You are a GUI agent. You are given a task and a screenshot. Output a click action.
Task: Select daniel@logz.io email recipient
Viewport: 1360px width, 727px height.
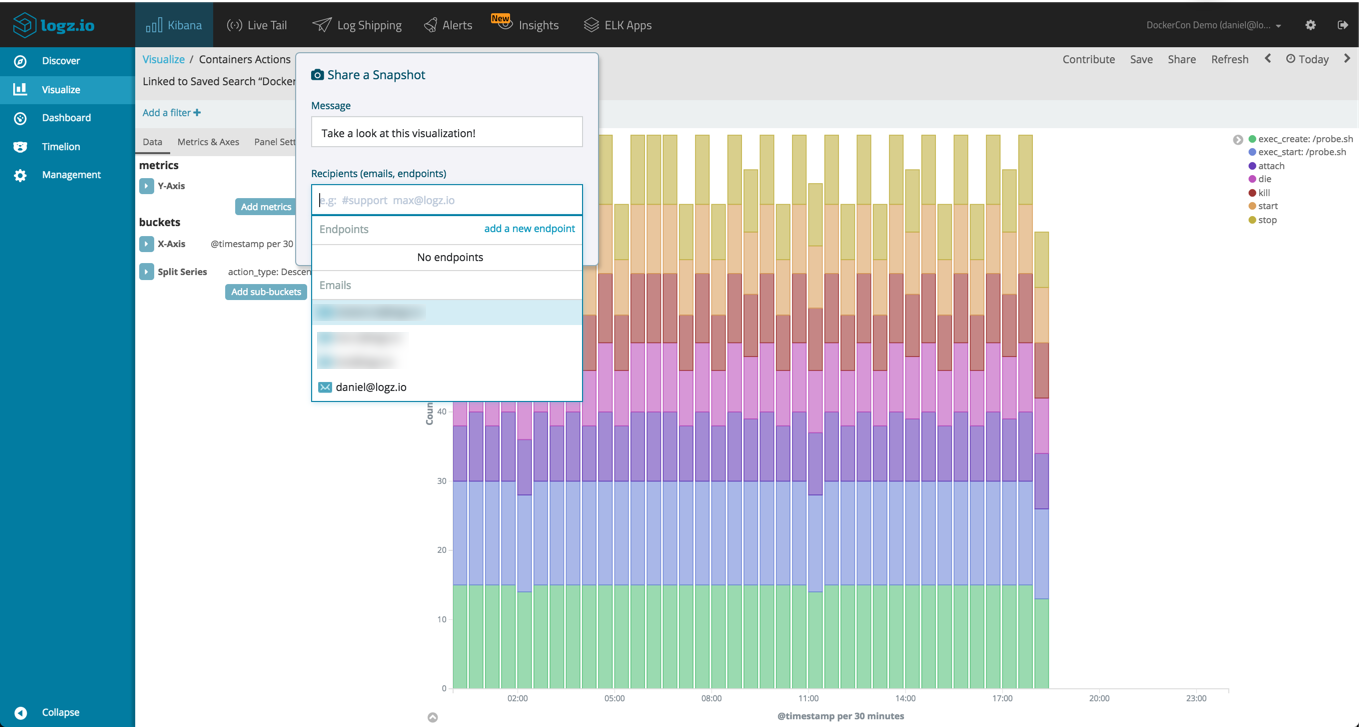[x=447, y=387]
